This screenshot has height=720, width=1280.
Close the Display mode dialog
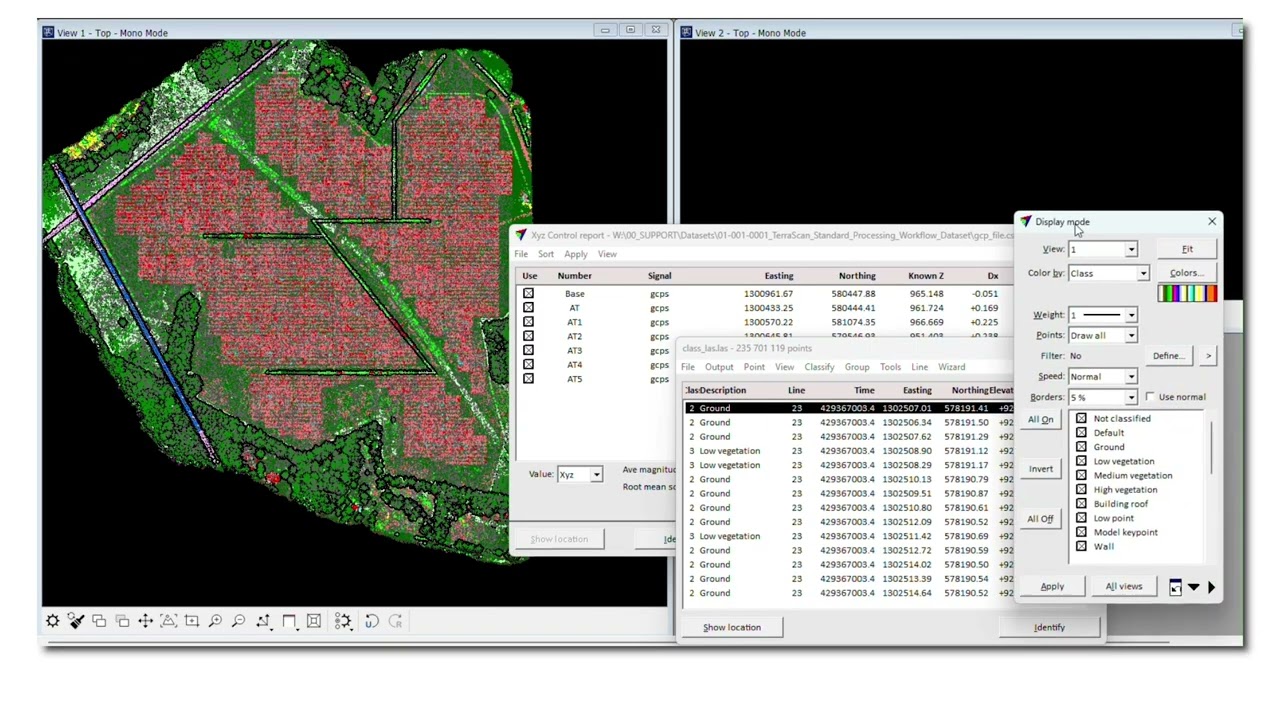[1212, 222]
